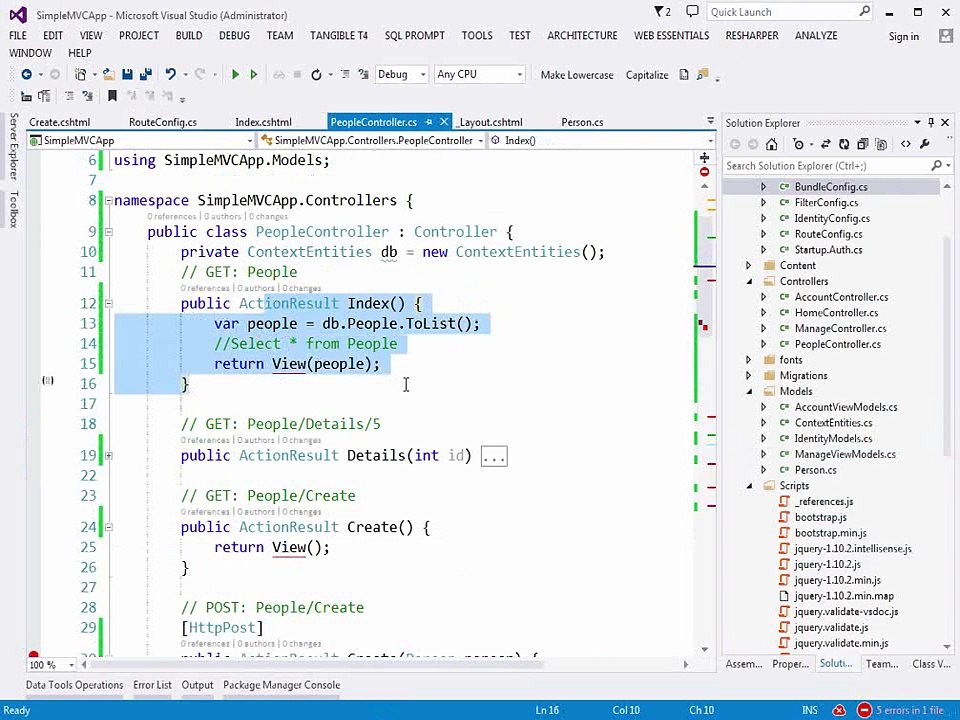The width and height of the screenshot is (960, 720).
Task: Switch to the Person.cs tab
Action: (582, 122)
